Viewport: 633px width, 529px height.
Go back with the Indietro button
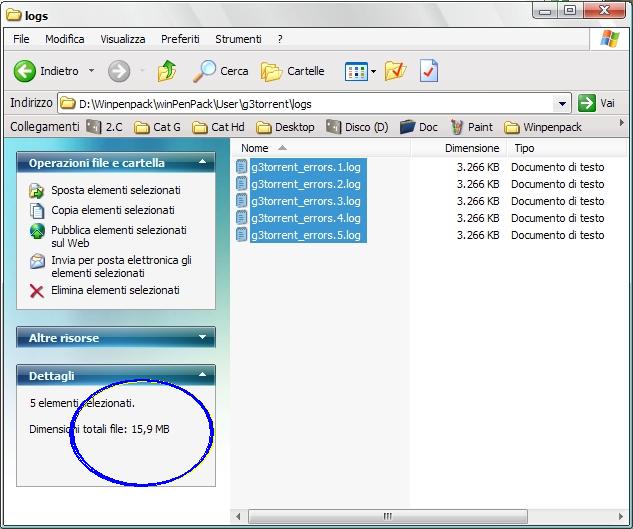(x=46, y=71)
